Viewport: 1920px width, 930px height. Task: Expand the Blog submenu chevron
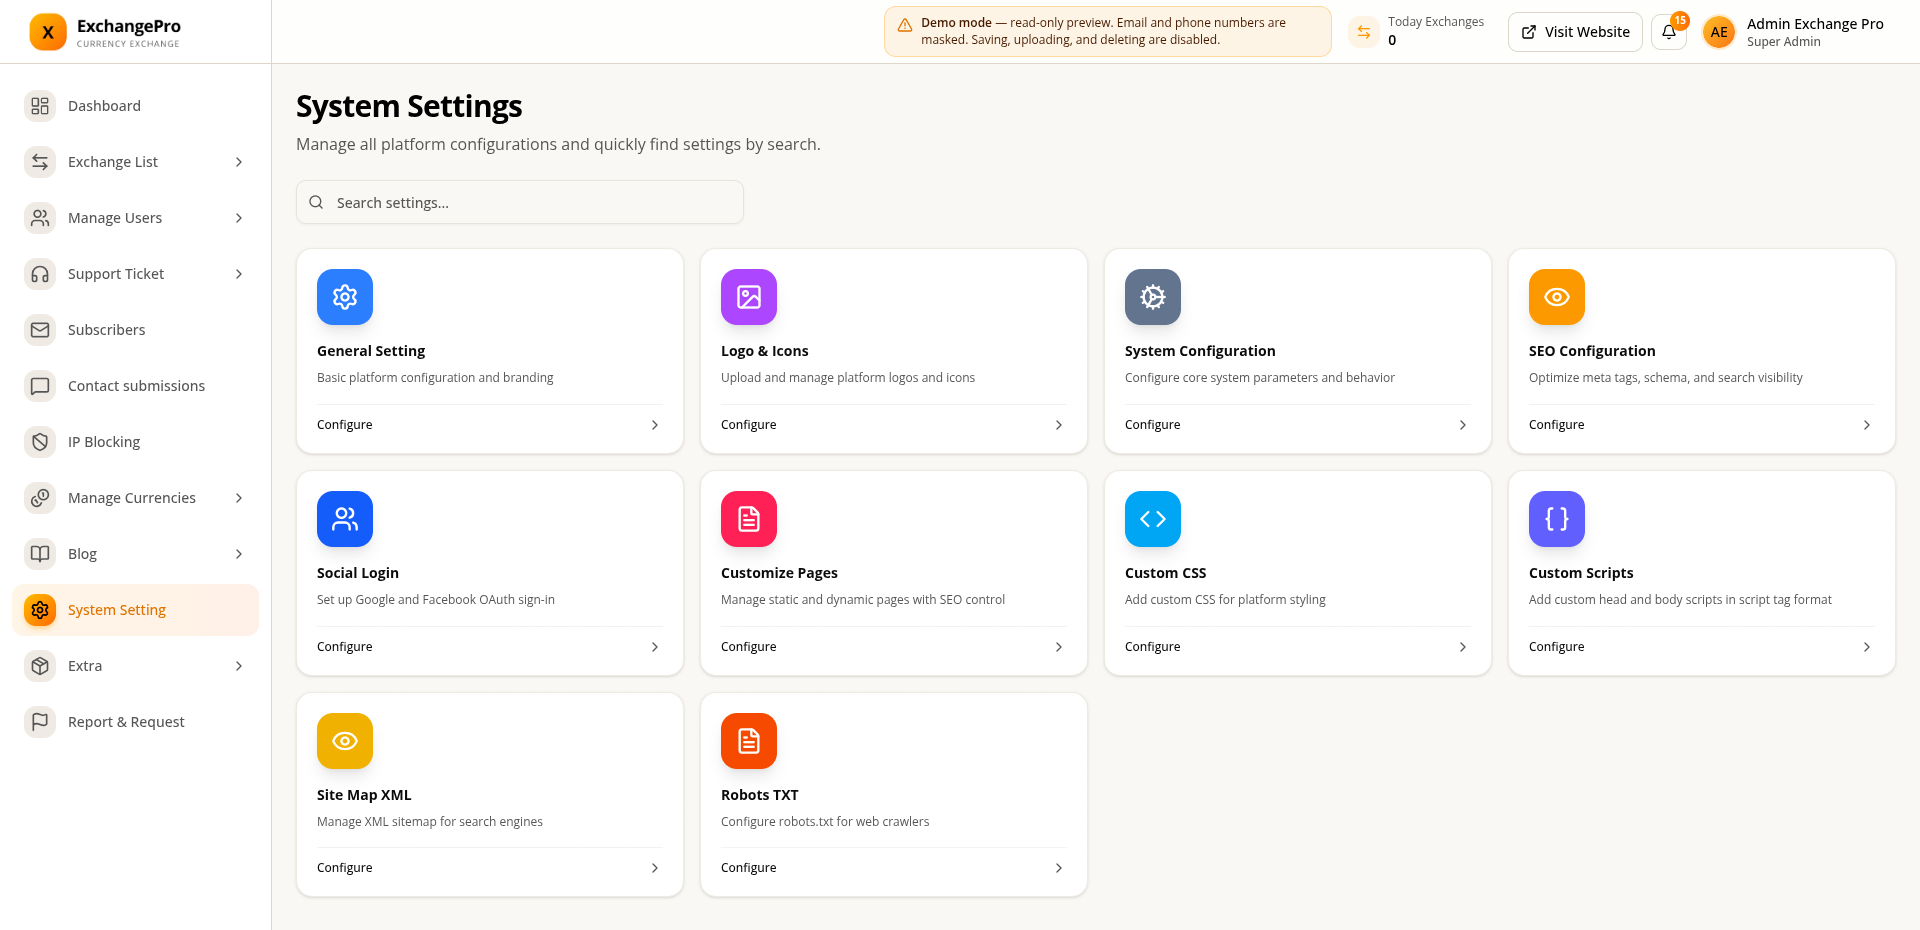coord(239,554)
